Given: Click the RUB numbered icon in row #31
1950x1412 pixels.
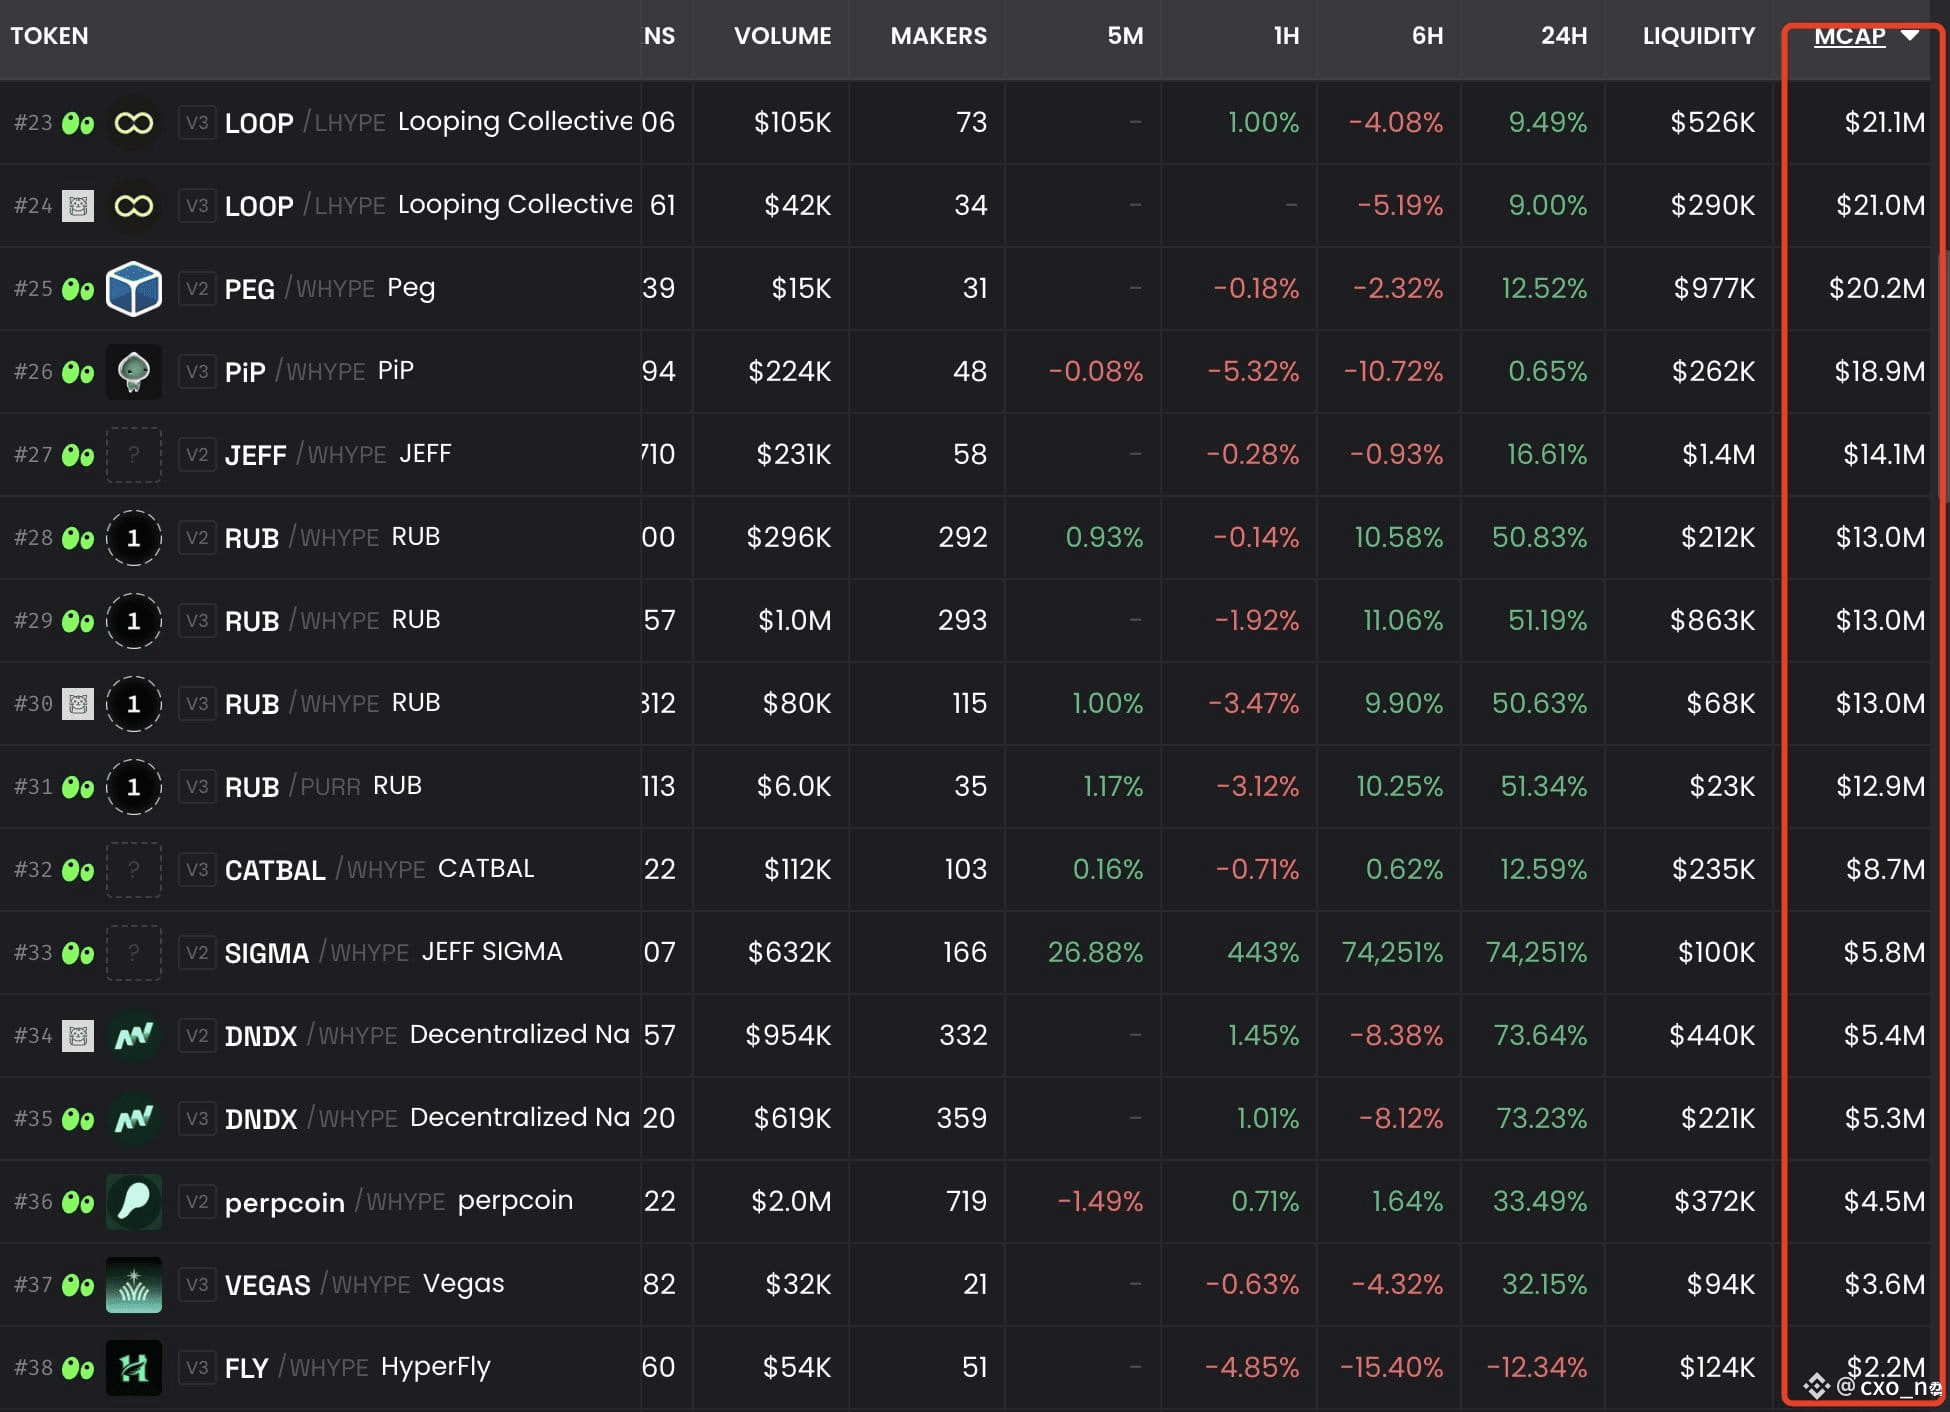Looking at the screenshot, I should pyautogui.click(x=134, y=787).
